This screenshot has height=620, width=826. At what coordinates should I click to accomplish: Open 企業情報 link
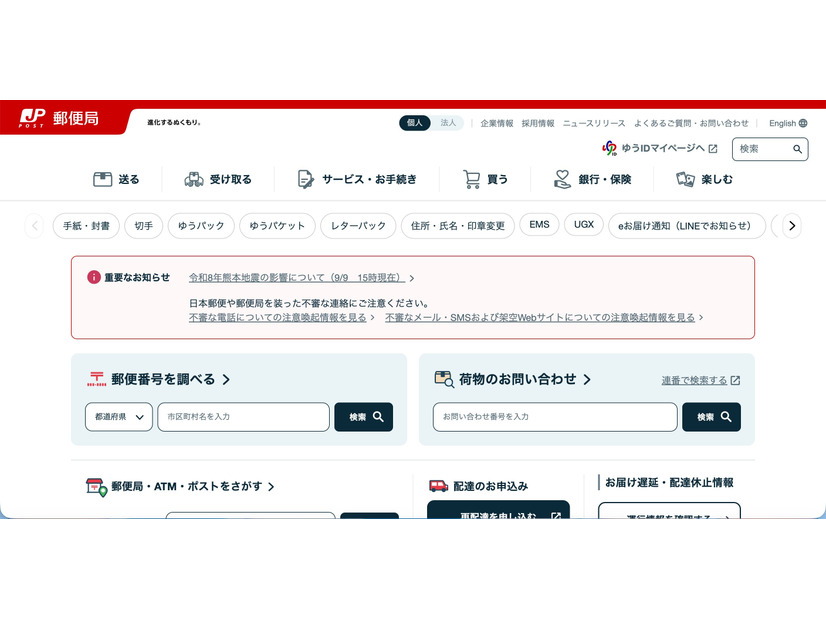point(497,123)
